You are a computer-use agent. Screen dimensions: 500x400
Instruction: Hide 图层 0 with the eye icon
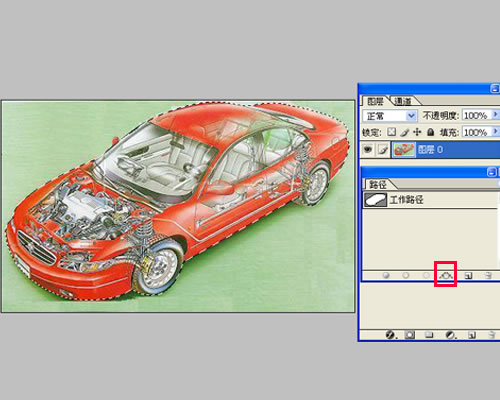coord(368,150)
